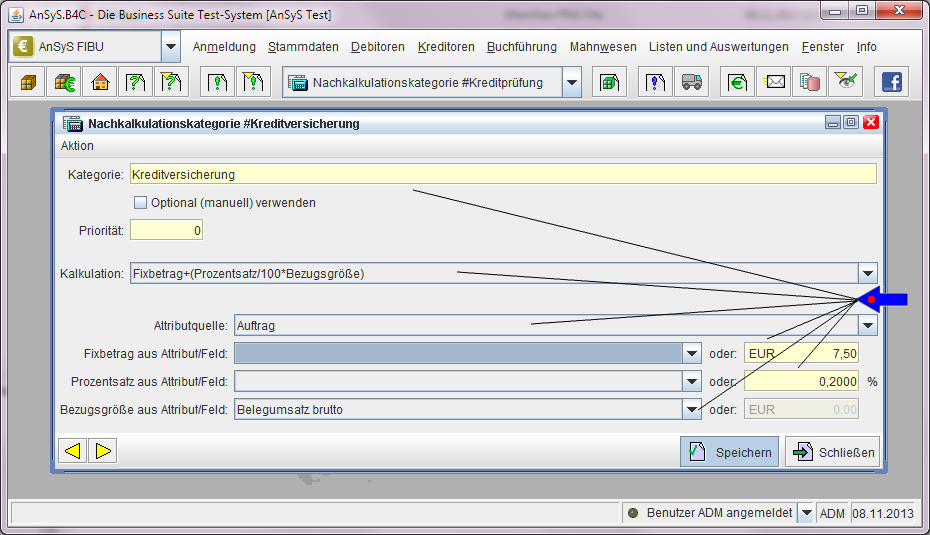The height and width of the screenshot is (535, 930).
Task: Open the AnSyS FIBU module dropdown
Action: [170, 47]
